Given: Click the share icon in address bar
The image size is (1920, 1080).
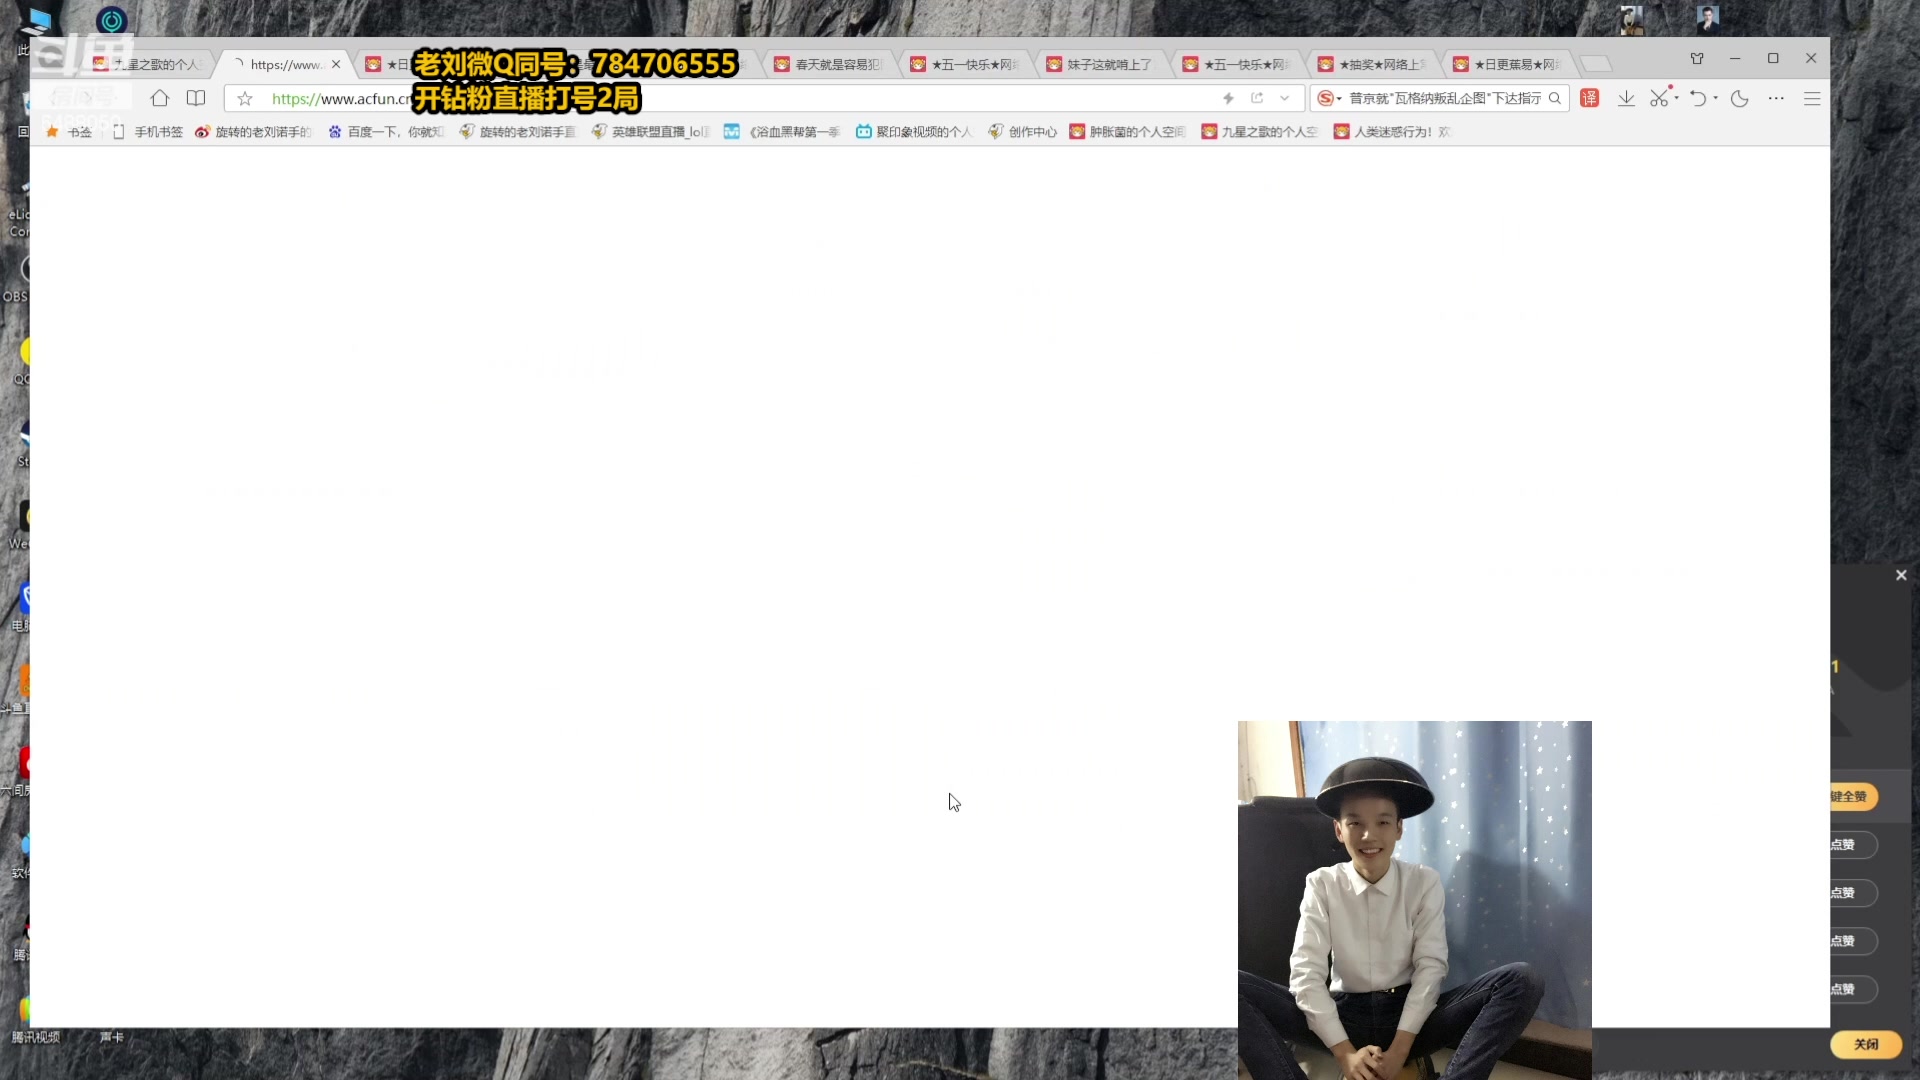Looking at the screenshot, I should 1257,98.
